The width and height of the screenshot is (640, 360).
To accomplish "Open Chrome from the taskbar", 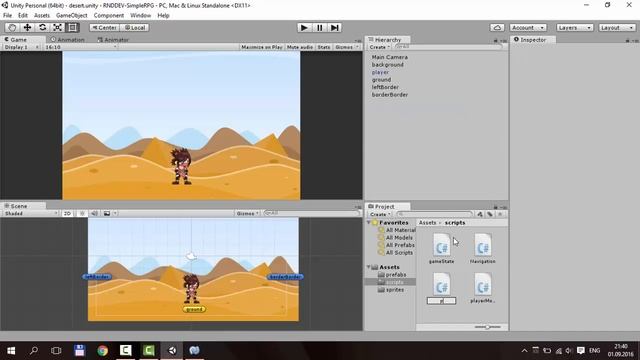I will (102, 351).
